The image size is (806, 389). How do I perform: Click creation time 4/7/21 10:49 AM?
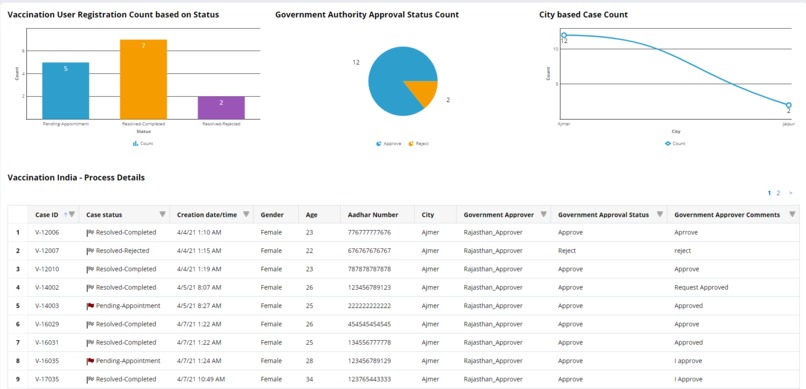201,379
